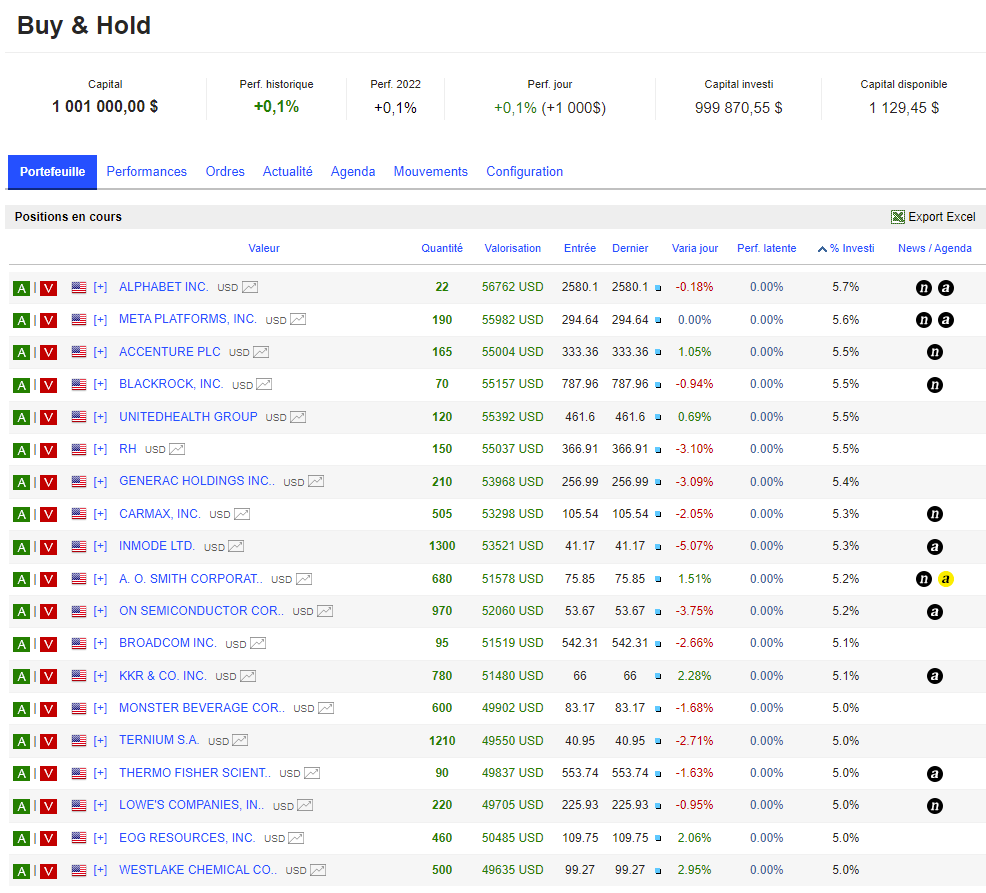Sort by the Quantité column header
The width and height of the screenshot is (986, 893).
tap(442, 248)
